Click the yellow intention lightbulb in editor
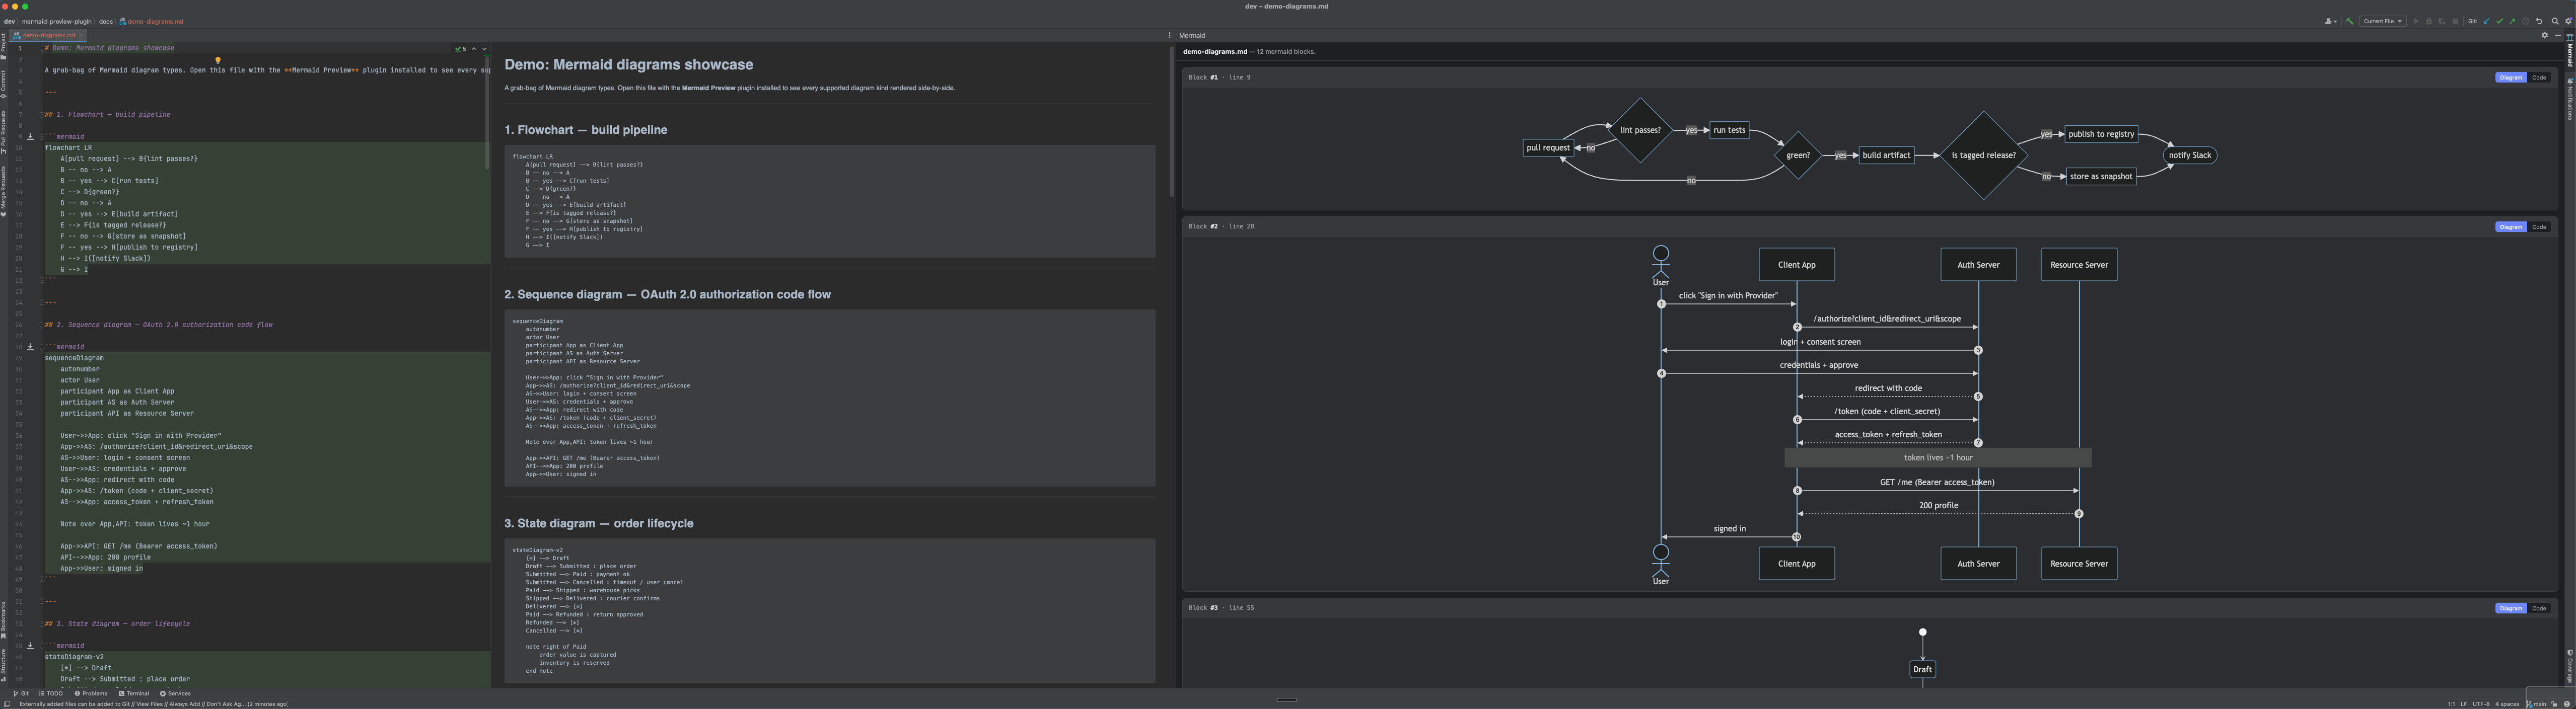Screen dimensions: 2576x709 pos(218,60)
